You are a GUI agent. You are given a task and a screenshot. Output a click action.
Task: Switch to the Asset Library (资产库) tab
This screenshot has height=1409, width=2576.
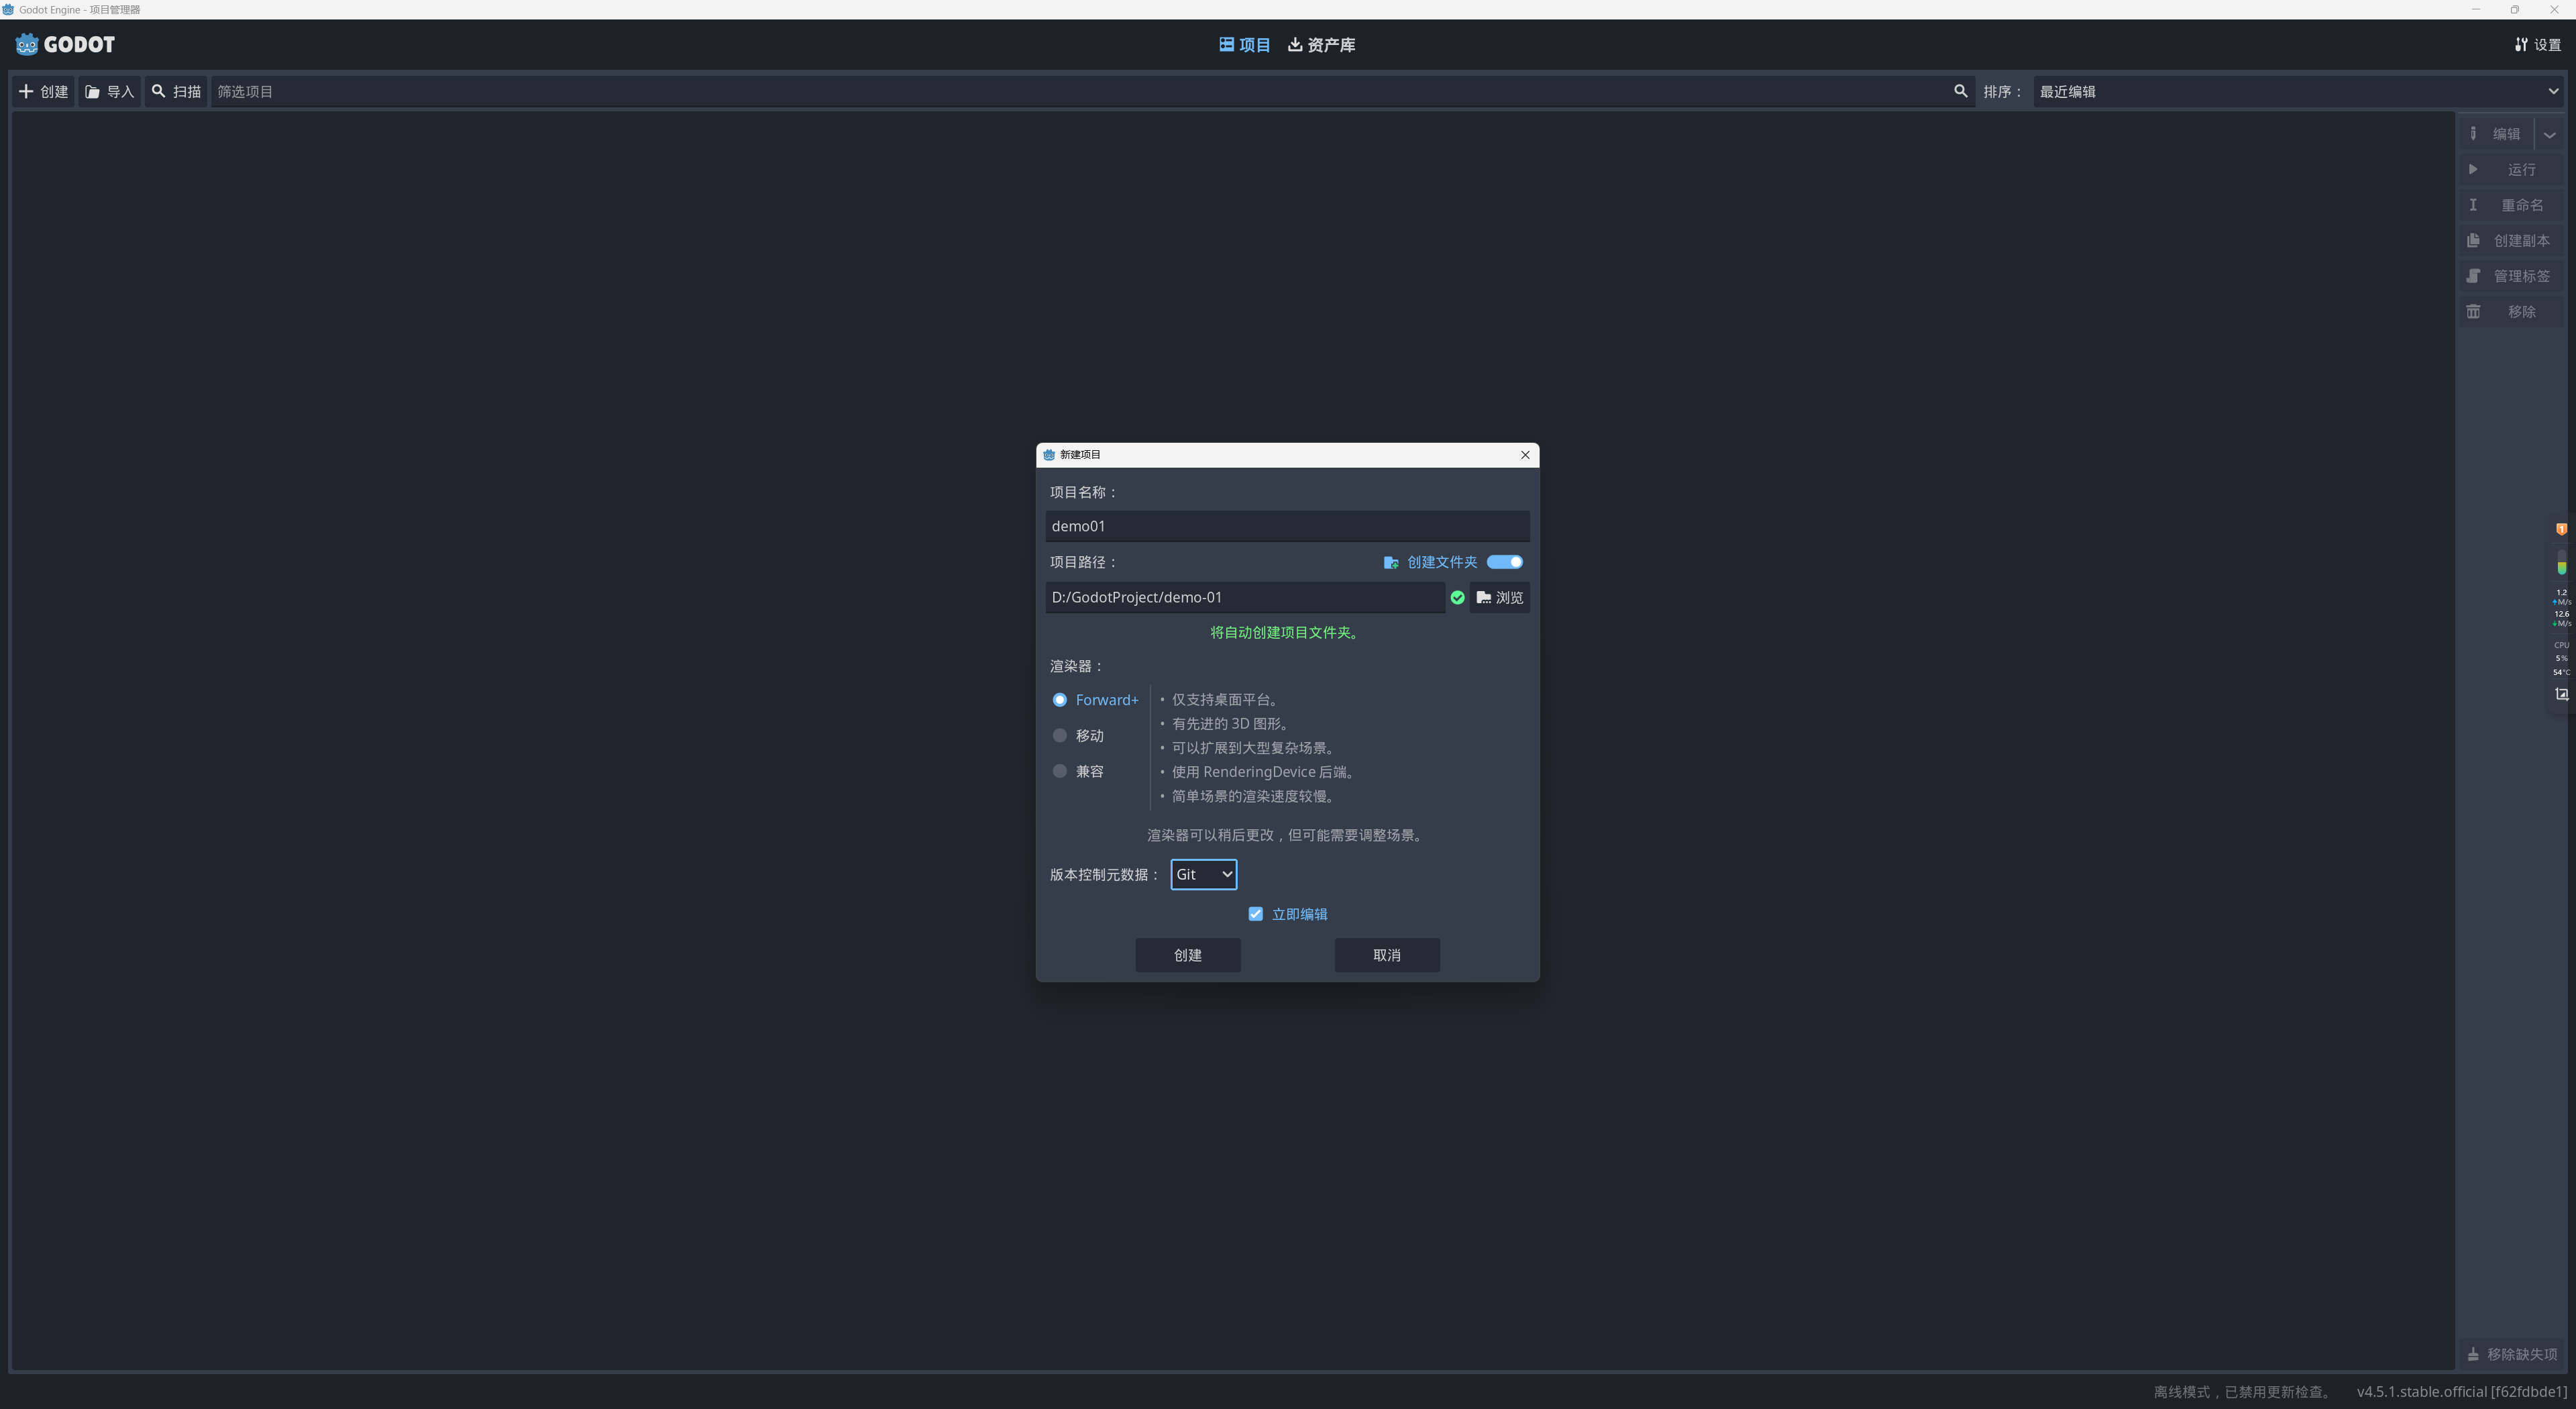pos(1321,45)
